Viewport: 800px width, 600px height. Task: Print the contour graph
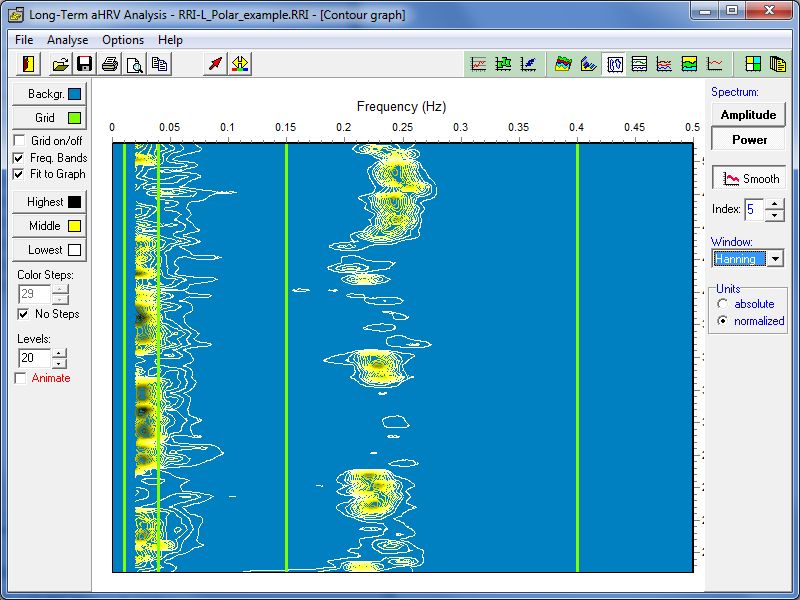[x=110, y=64]
